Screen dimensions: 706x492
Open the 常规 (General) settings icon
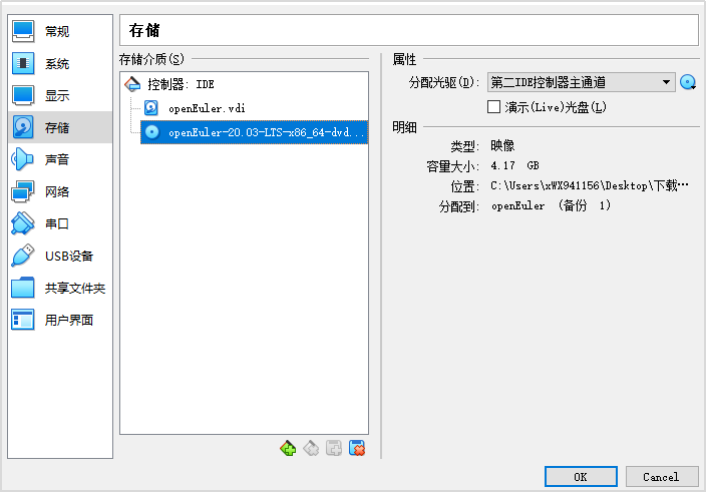pyautogui.click(x=23, y=31)
